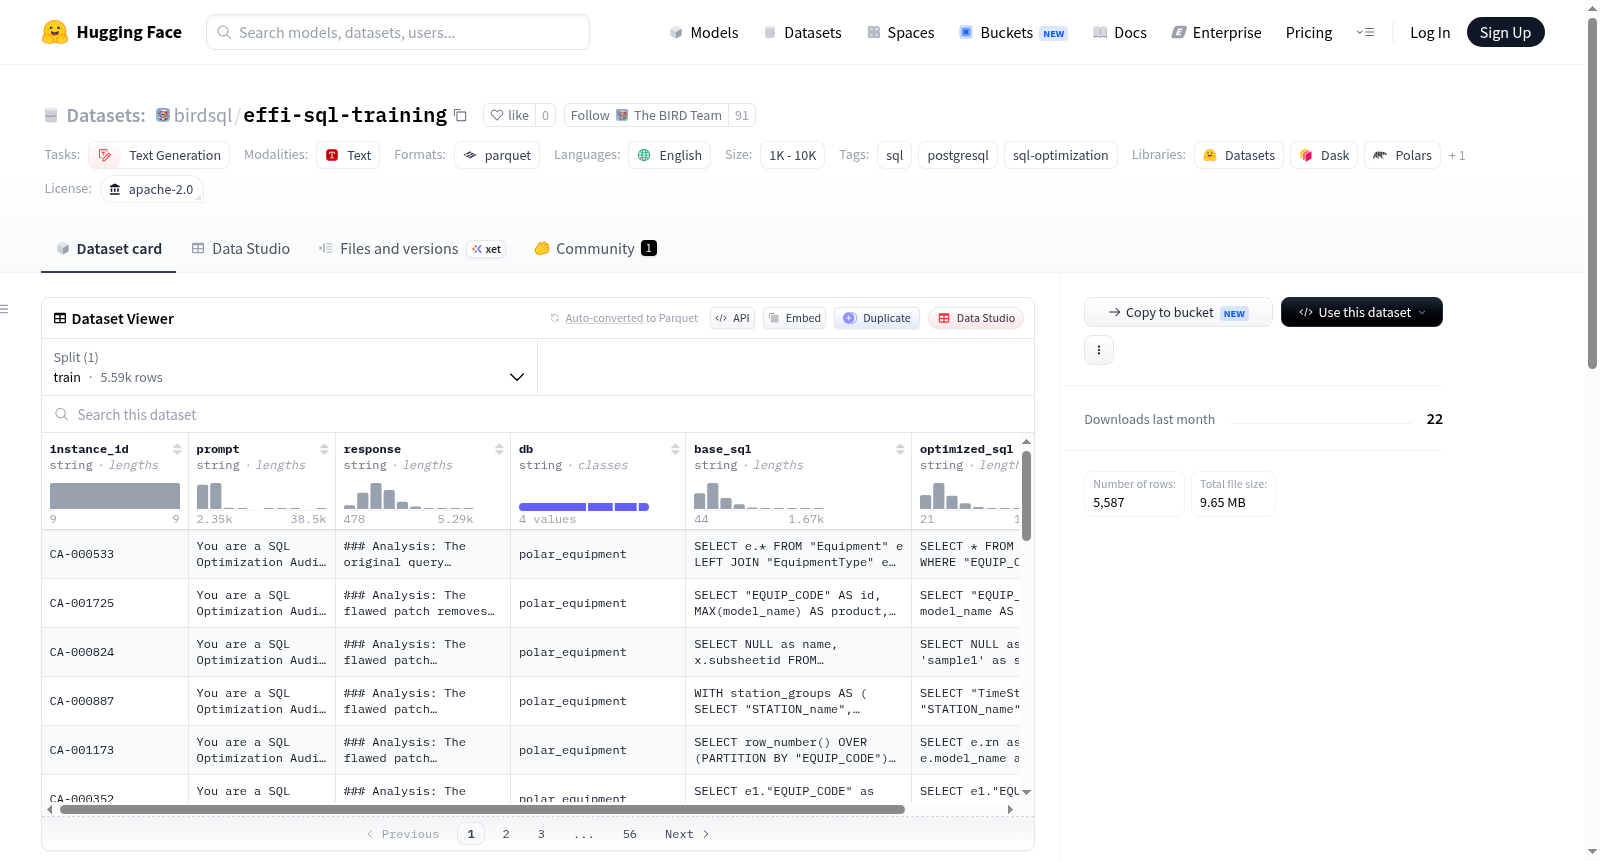Screen dimensions: 1600x861
Task: Select the Datasets library tag
Action: [1239, 155]
